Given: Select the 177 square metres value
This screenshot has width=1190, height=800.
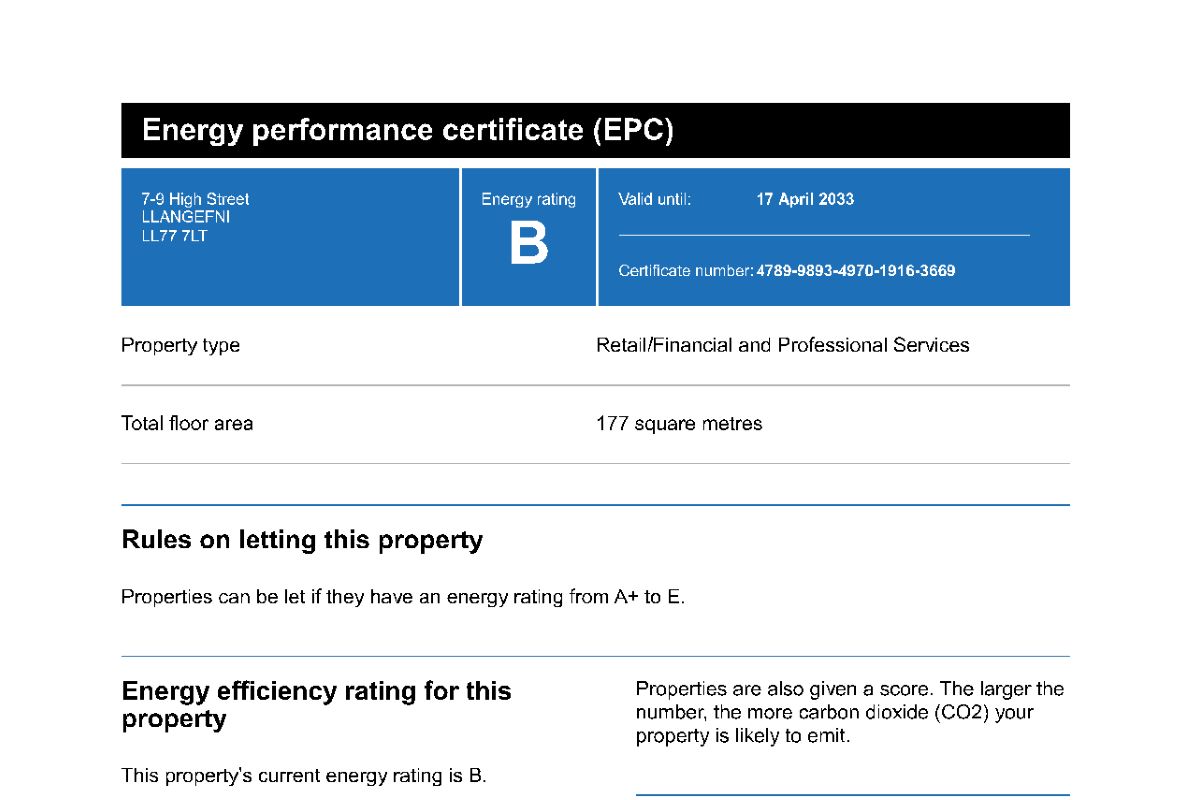Looking at the screenshot, I should coord(678,424).
